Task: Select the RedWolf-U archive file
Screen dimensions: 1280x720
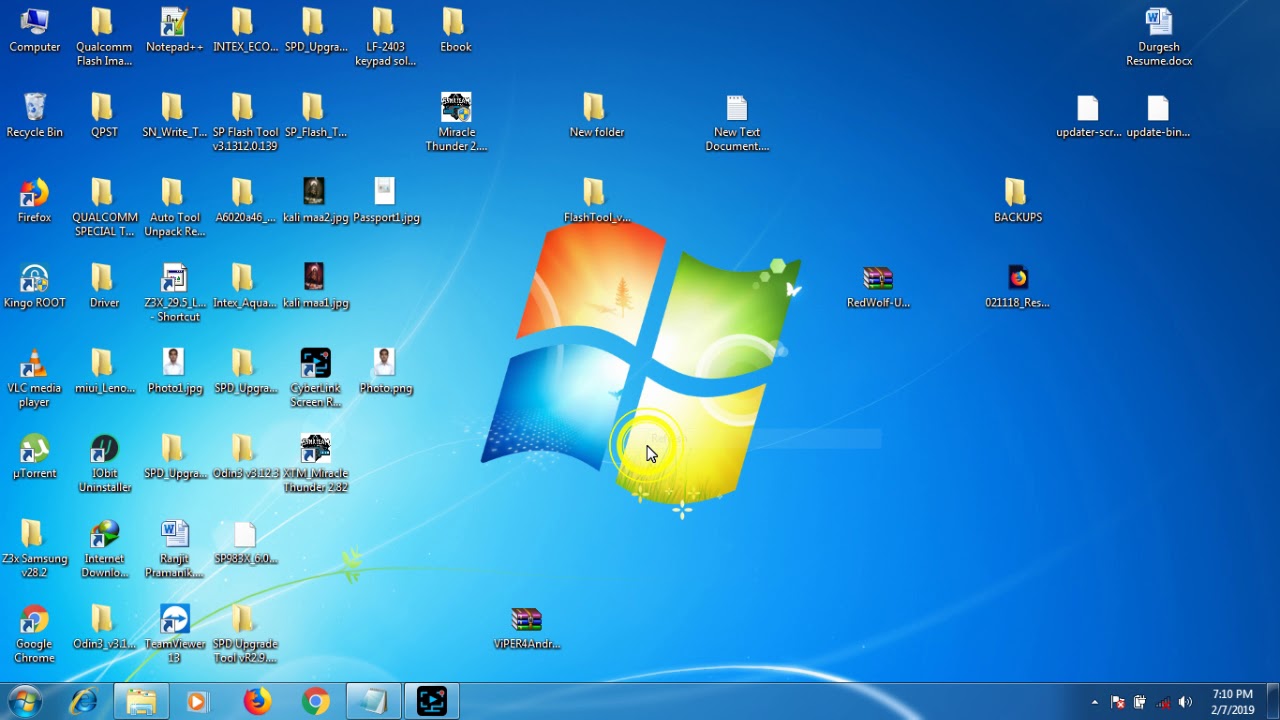Action: (x=878, y=286)
